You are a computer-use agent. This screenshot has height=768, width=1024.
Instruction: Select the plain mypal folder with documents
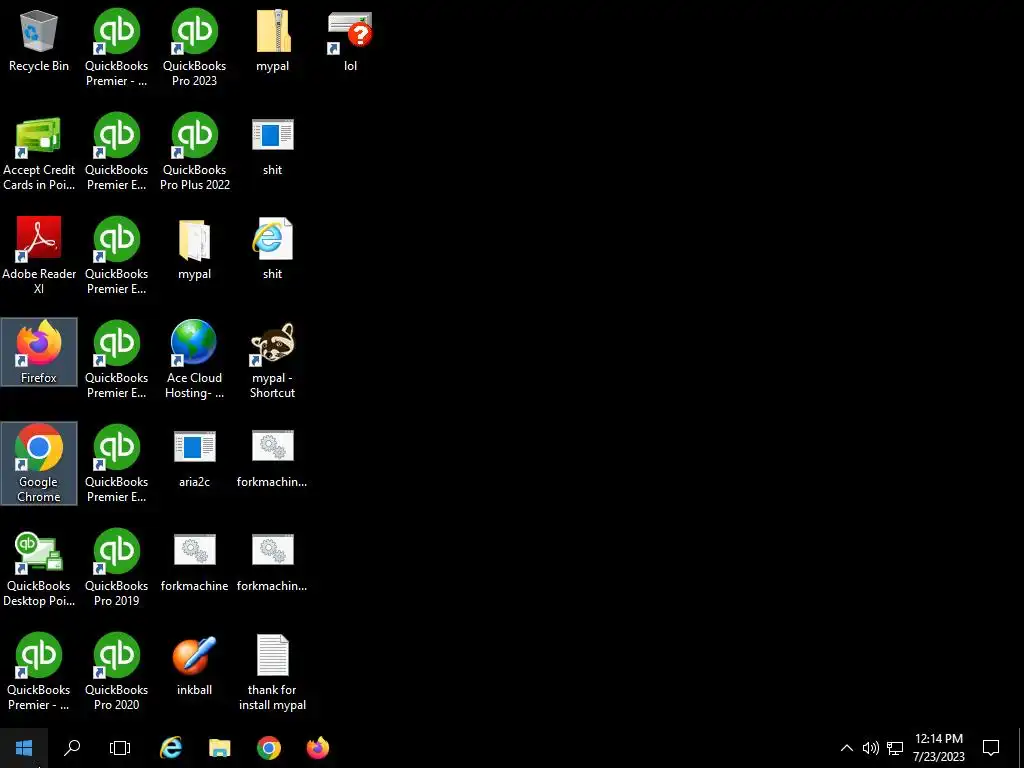coord(195,249)
